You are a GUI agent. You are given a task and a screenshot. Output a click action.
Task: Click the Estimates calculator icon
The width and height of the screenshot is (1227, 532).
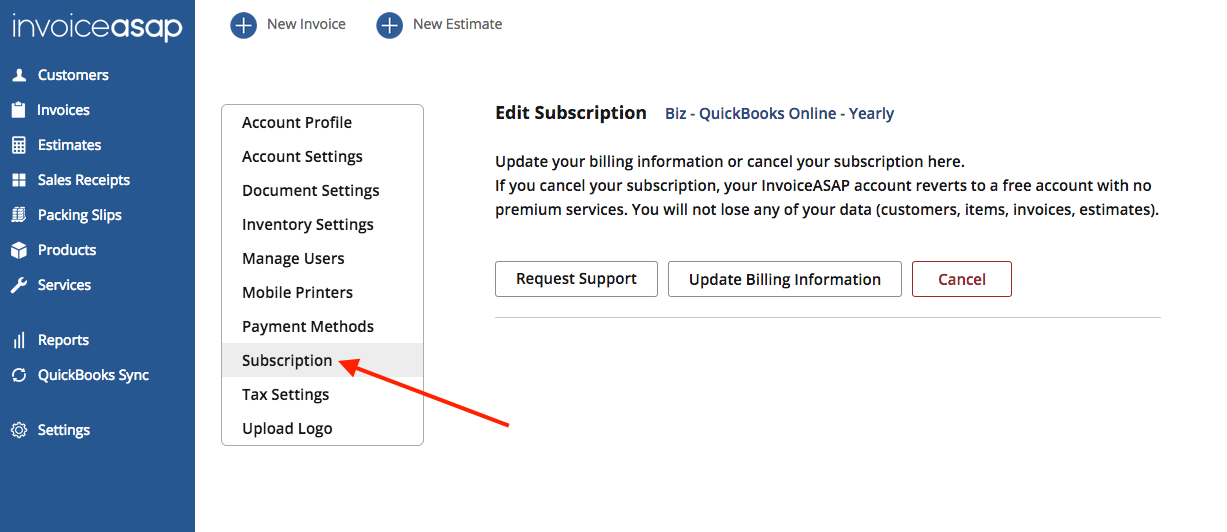18,145
